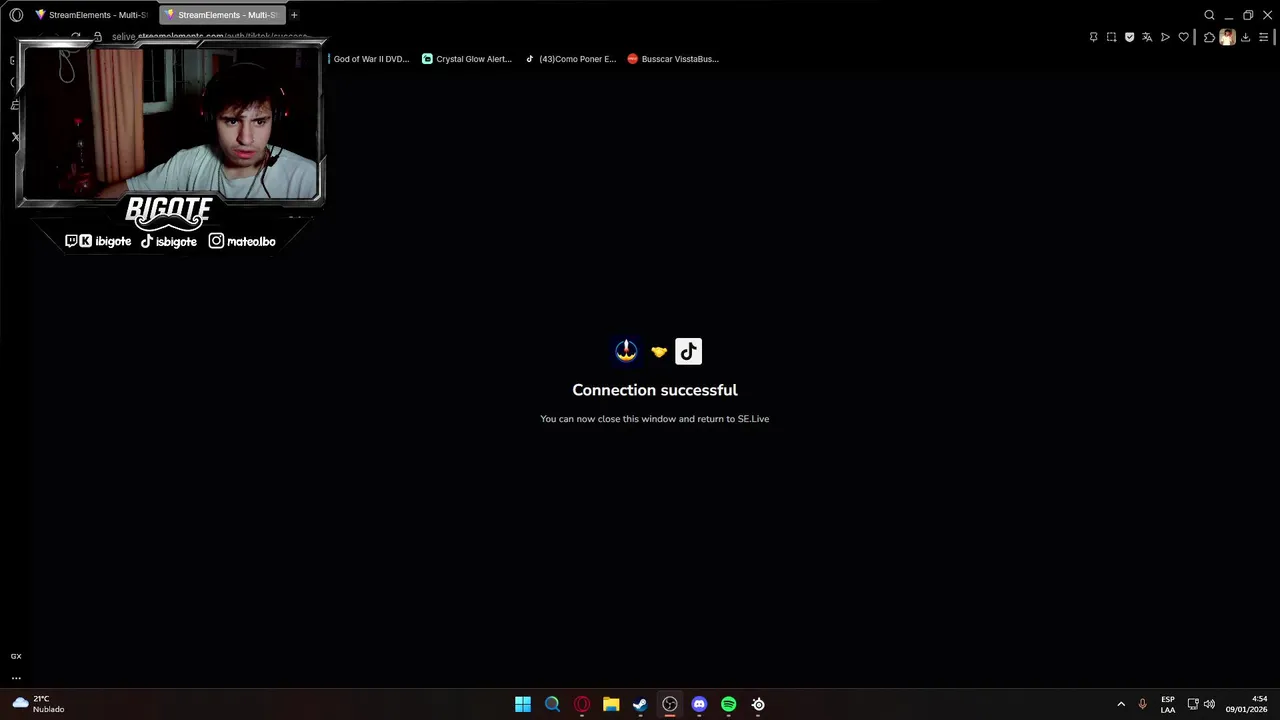Open Spotify from taskbar
The image size is (1280, 720).
pyautogui.click(x=729, y=704)
